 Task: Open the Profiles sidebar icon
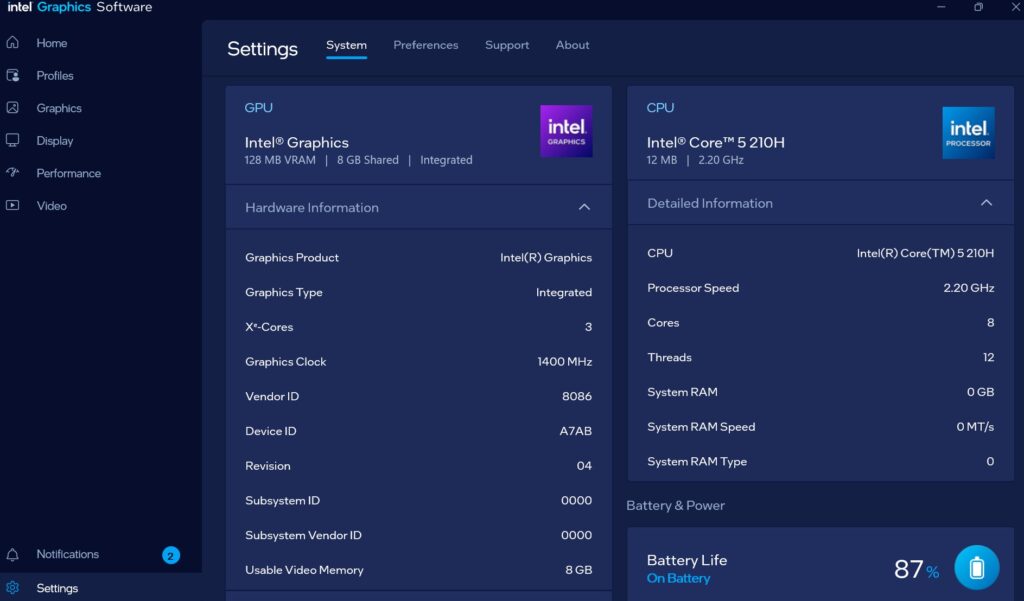click(x=13, y=76)
